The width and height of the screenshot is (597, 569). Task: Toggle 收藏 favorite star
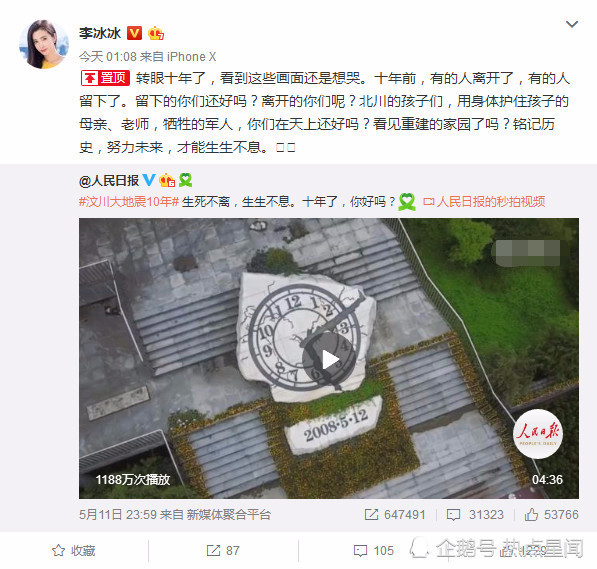coord(73,551)
